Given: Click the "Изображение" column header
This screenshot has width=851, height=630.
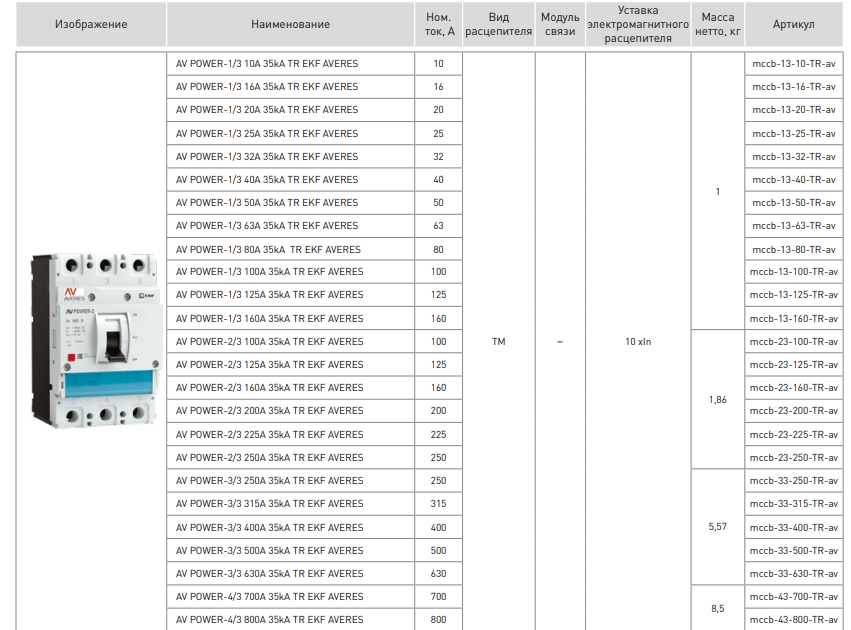Looking at the screenshot, I should coord(91,24).
